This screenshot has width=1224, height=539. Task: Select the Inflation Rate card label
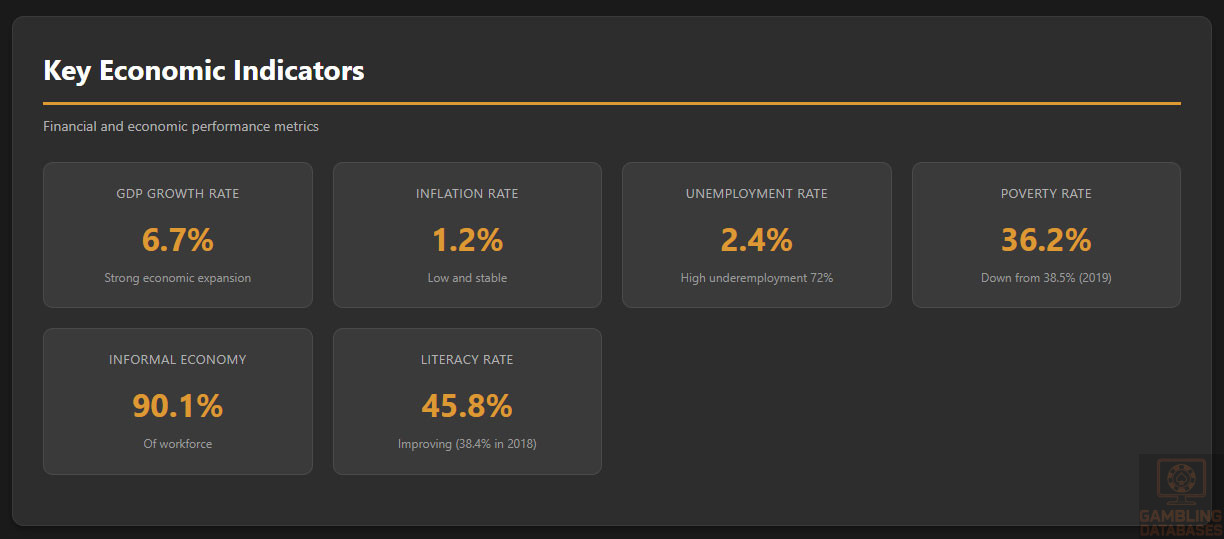coord(467,193)
